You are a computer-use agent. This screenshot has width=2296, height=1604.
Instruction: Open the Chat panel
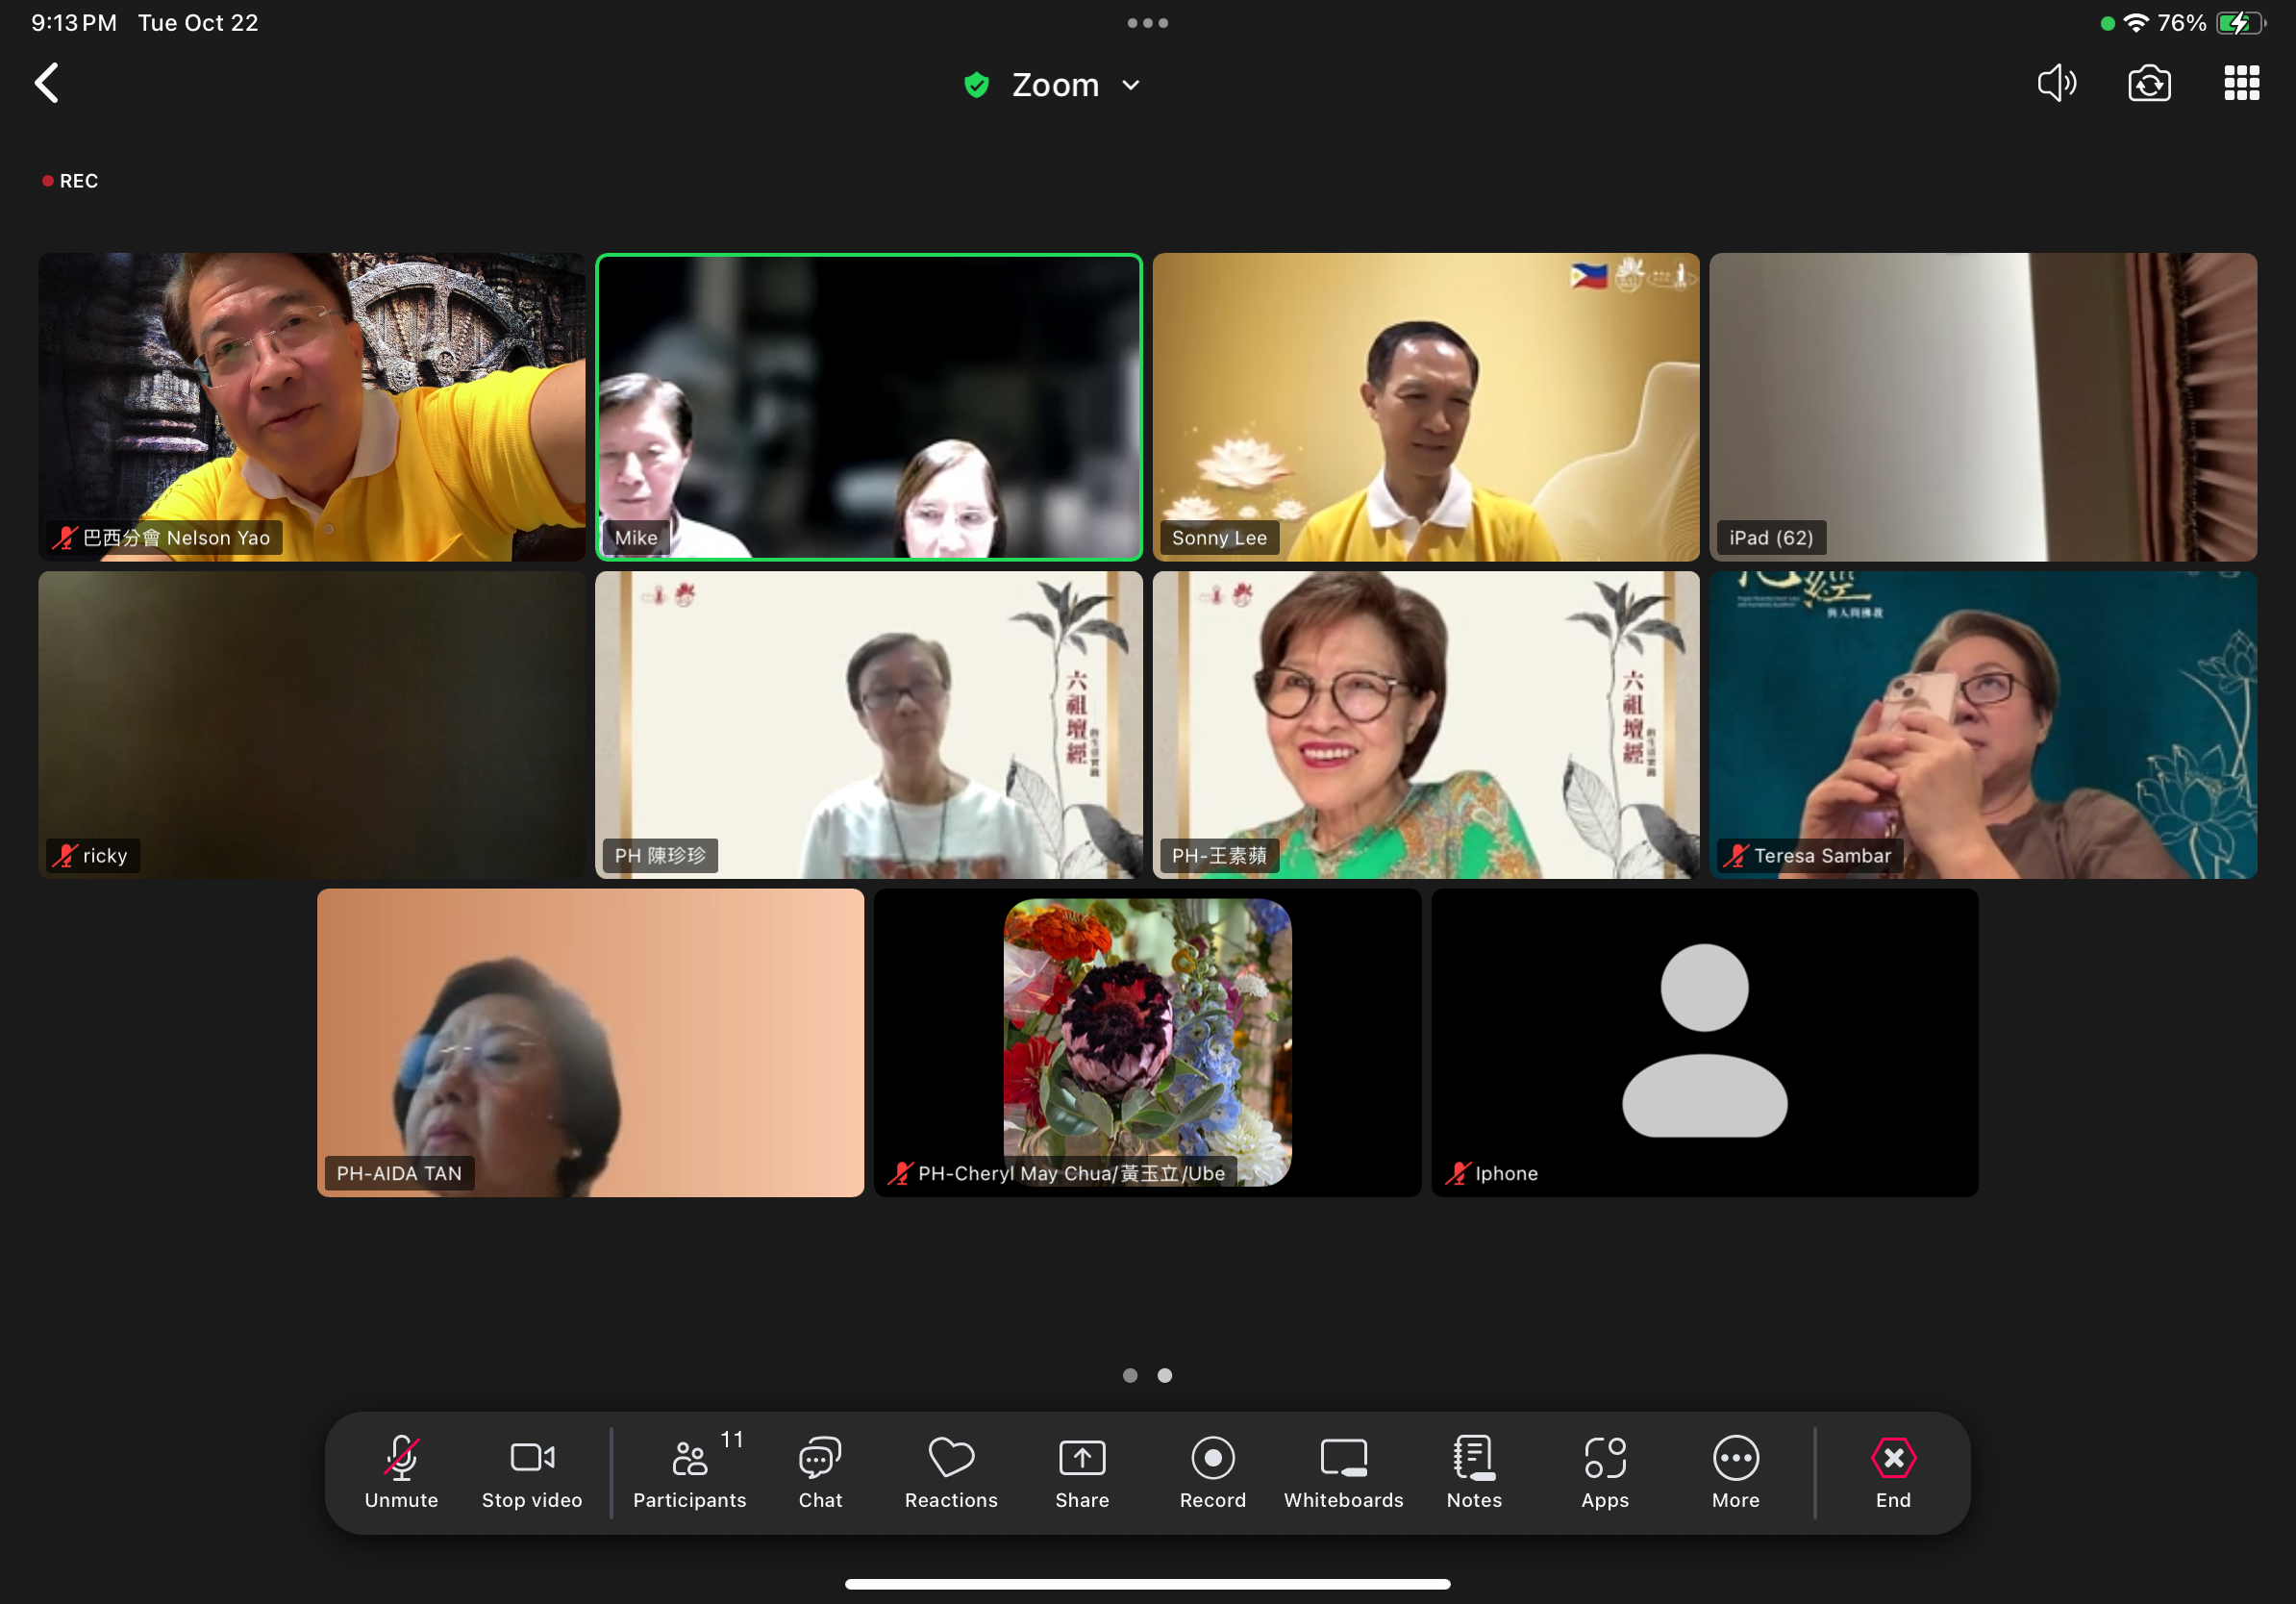[820, 1471]
